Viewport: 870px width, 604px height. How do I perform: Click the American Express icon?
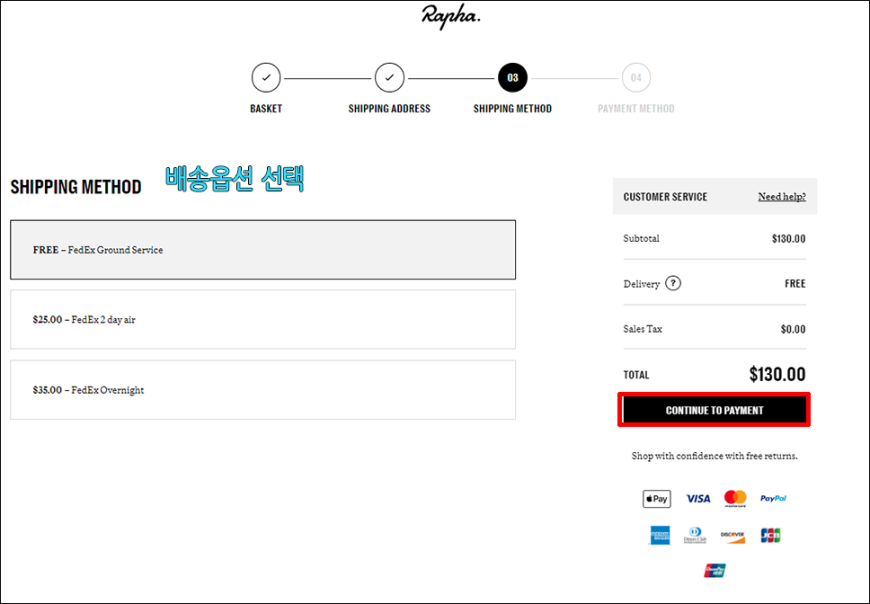pos(660,535)
